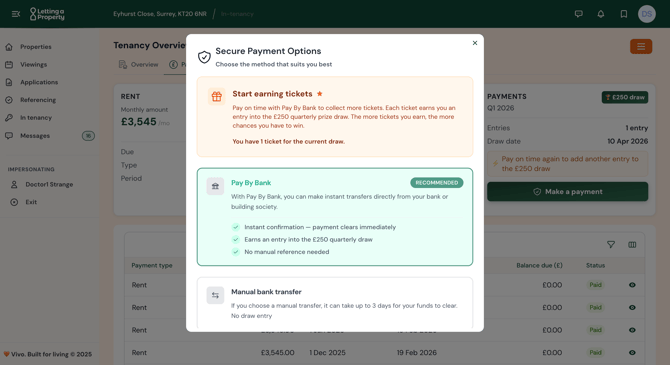
Task: Select In tenancy in sidebar
Action: (x=36, y=118)
